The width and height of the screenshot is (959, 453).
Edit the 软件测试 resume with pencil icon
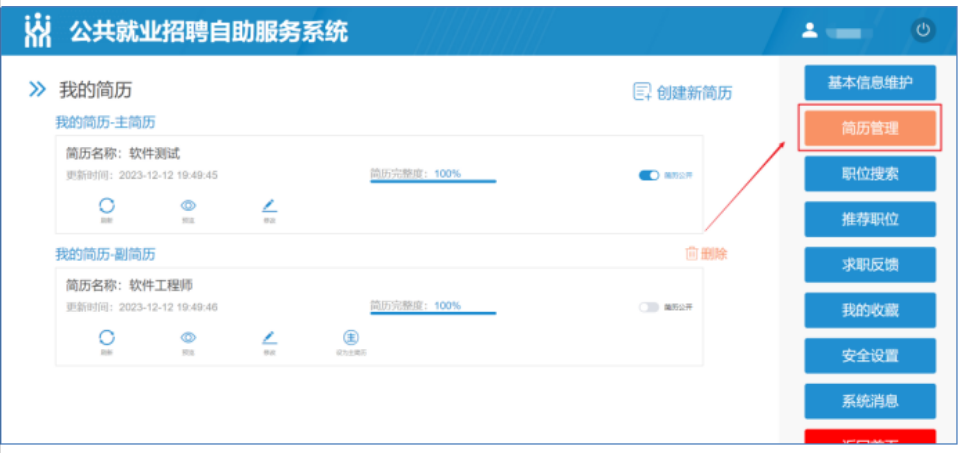(268, 205)
